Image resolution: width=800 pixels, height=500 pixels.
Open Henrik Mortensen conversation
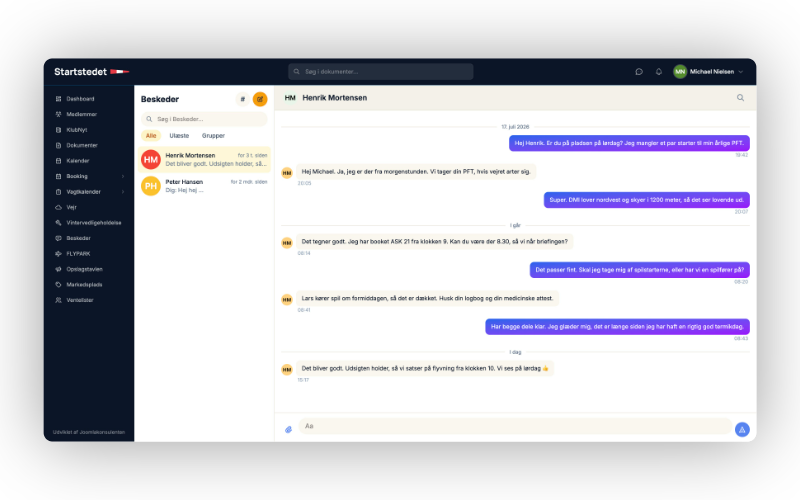204,160
